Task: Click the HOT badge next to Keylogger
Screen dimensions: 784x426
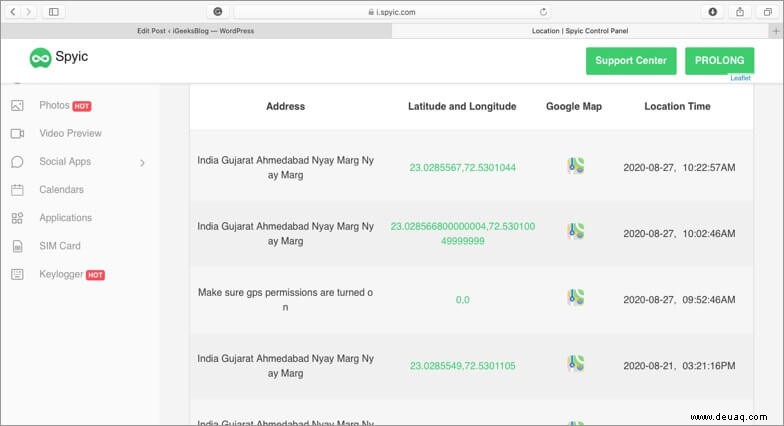Action: click(96, 275)
